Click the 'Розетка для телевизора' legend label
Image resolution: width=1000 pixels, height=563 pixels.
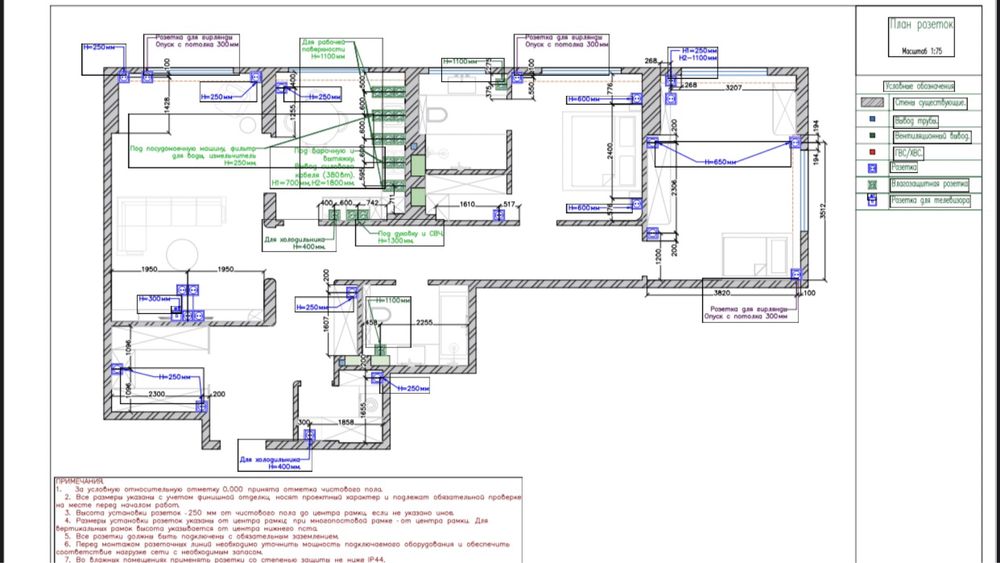[x=930, y=200]
